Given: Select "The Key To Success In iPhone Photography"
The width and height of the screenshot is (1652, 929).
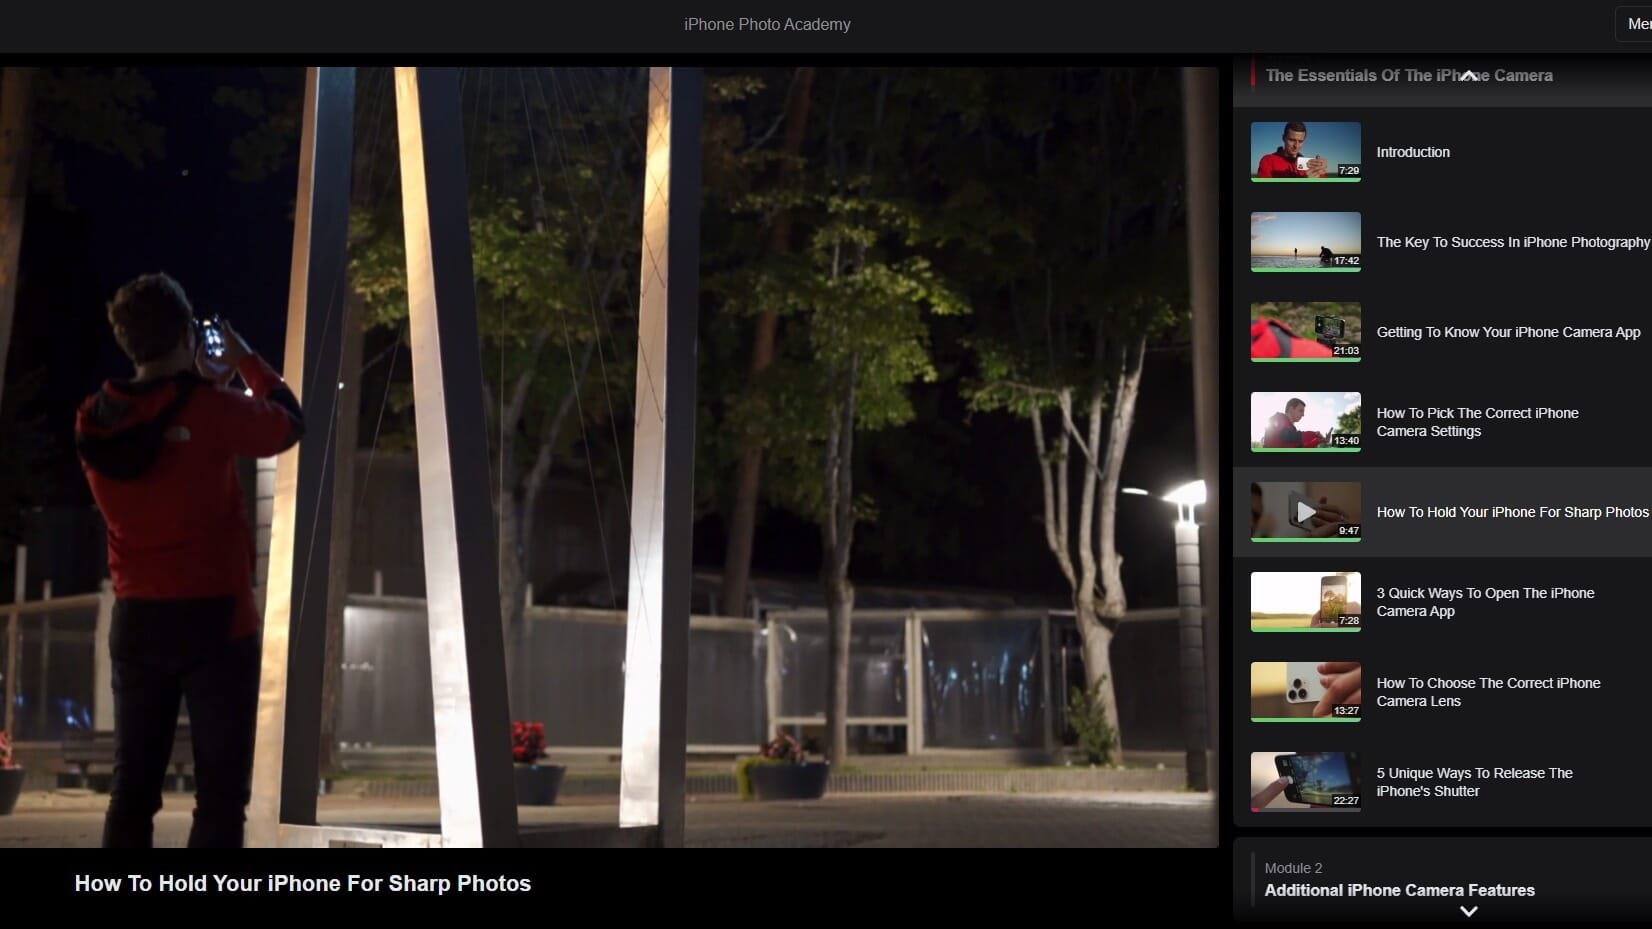Looking at the screenshot, I should (x=1511, y=242).
